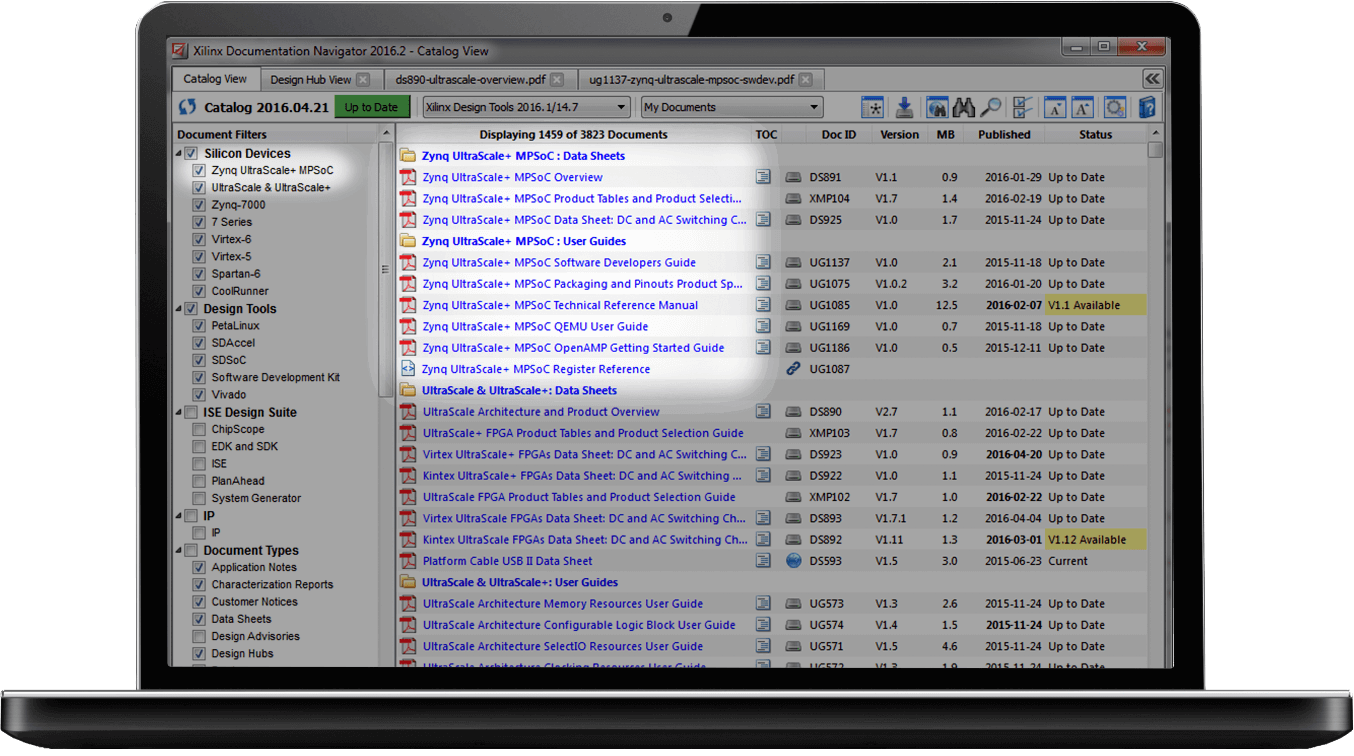1354x756 pixels.
Task: Open the Xilinx Design Tools version dropdown
Action: click(526, 108)
